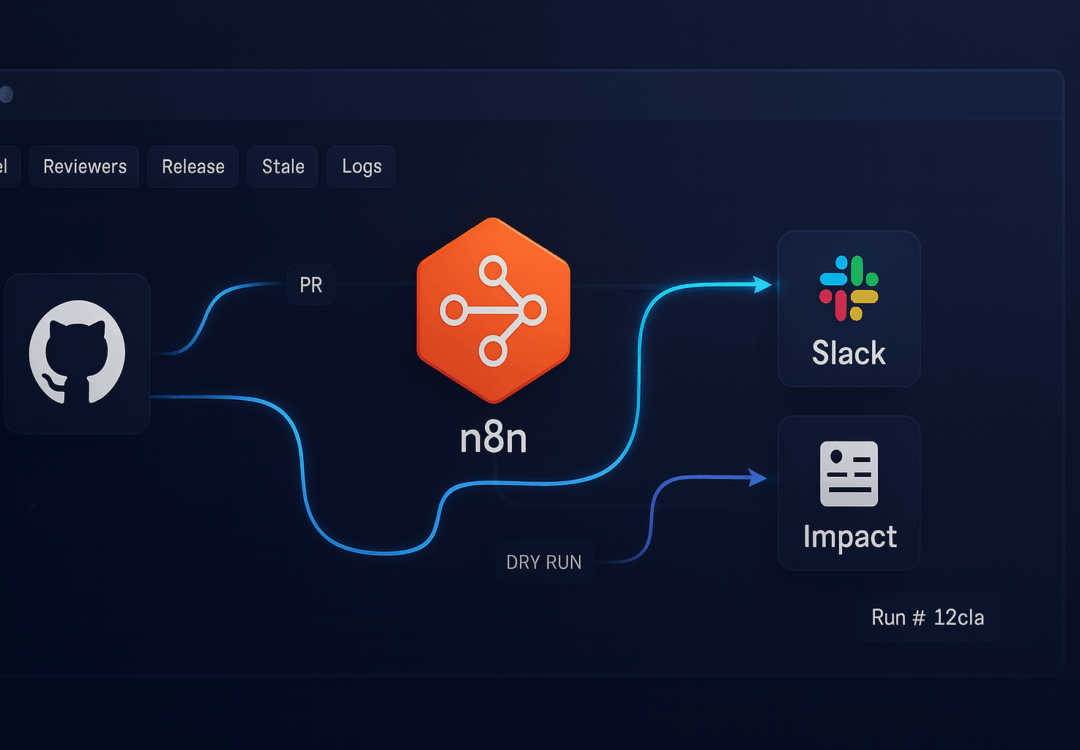Click the empty window title bar
This screenshot has width=1080, height=750.
pos(540,95)
